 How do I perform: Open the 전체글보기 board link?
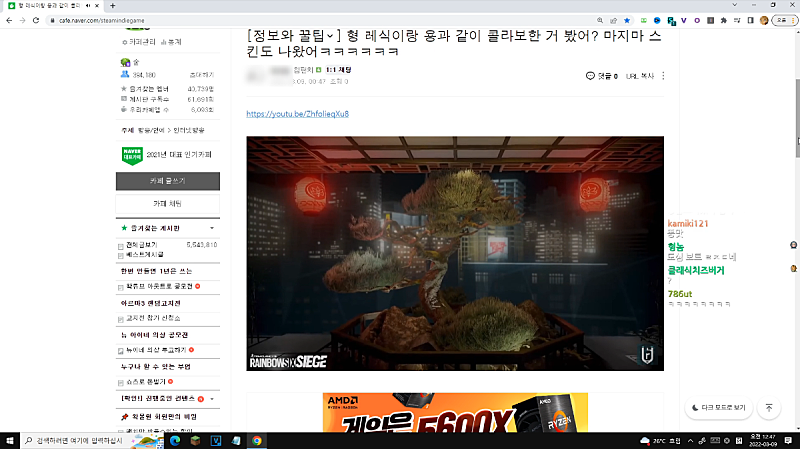pyautogui.click(x=141, y=245)
